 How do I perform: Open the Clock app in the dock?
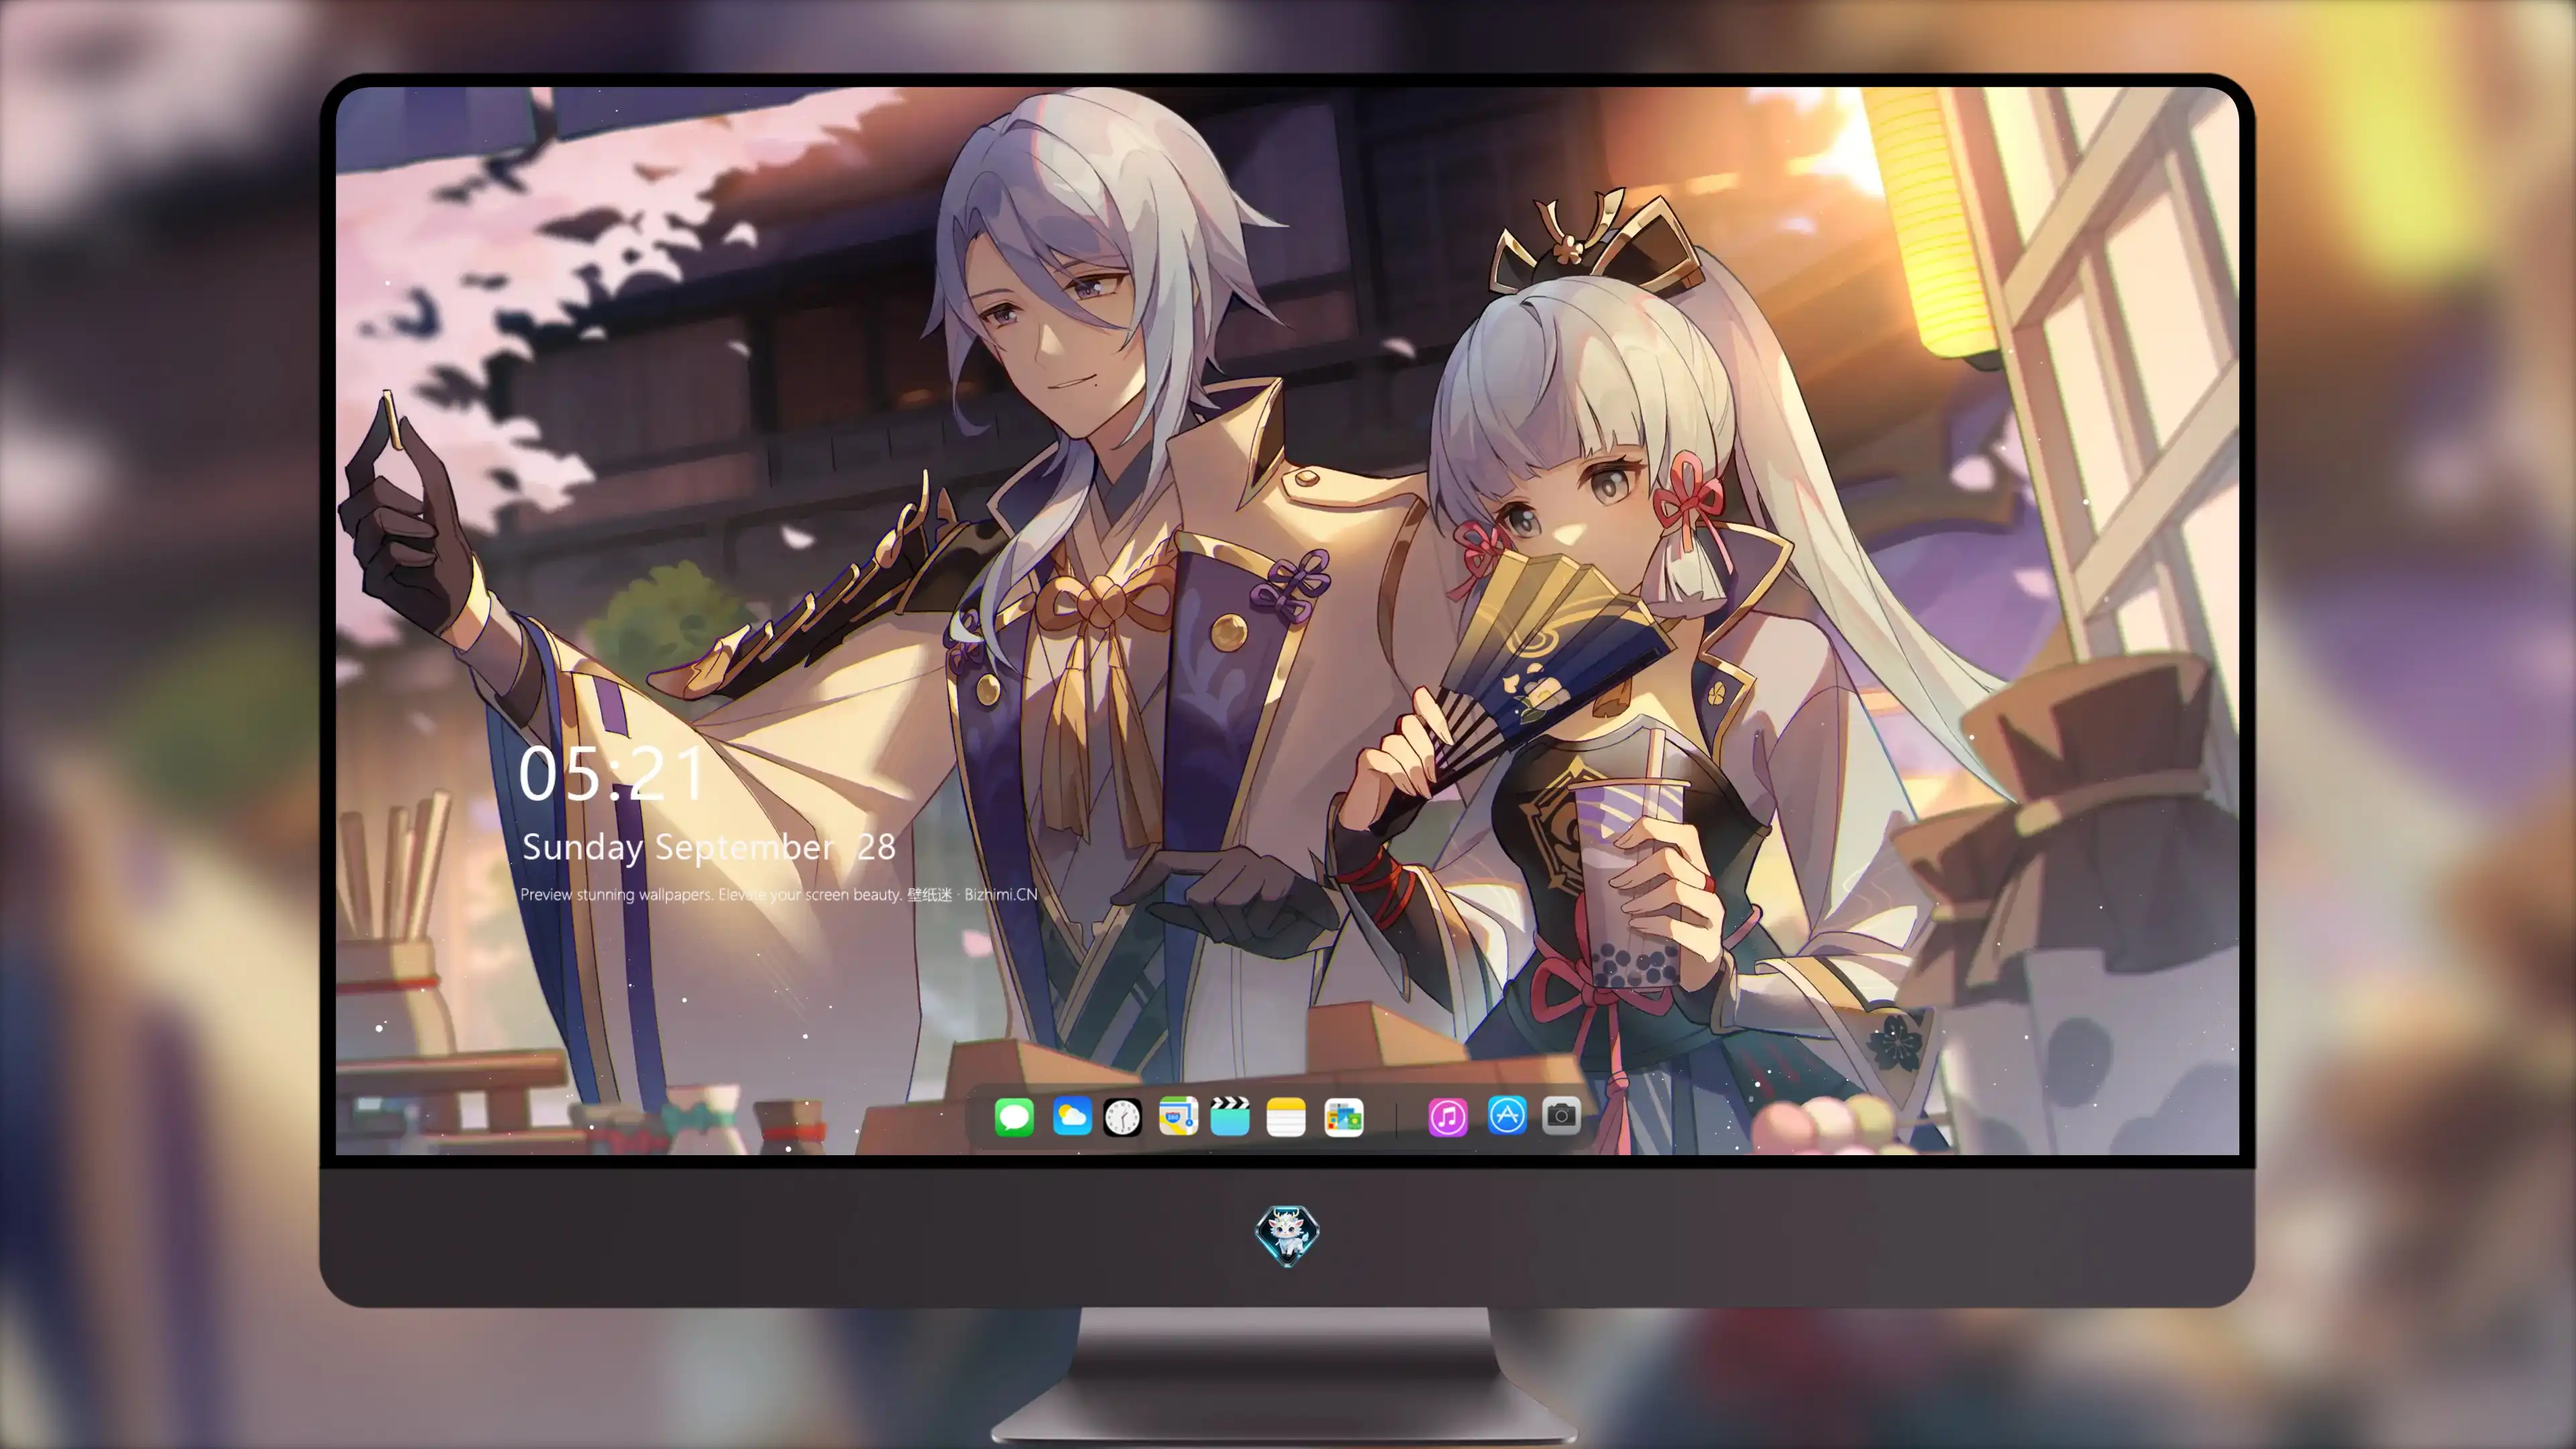click(1122, 1117)
